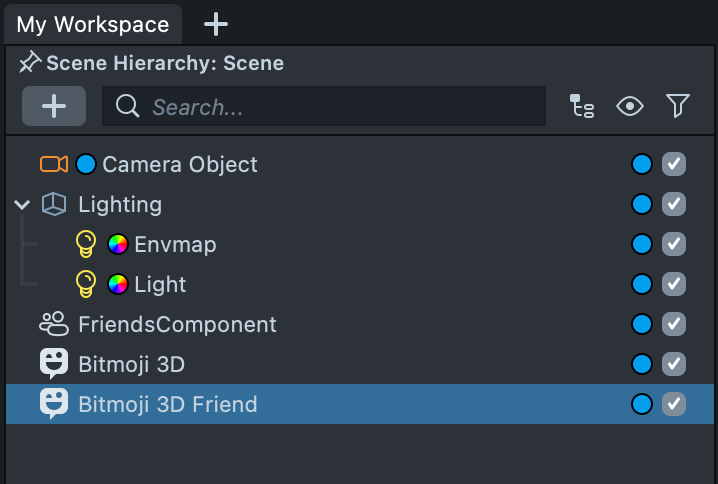Toggle the eye visibility filter icon
This screenshot has height=484, width=718.
click(x=630, y=106)
